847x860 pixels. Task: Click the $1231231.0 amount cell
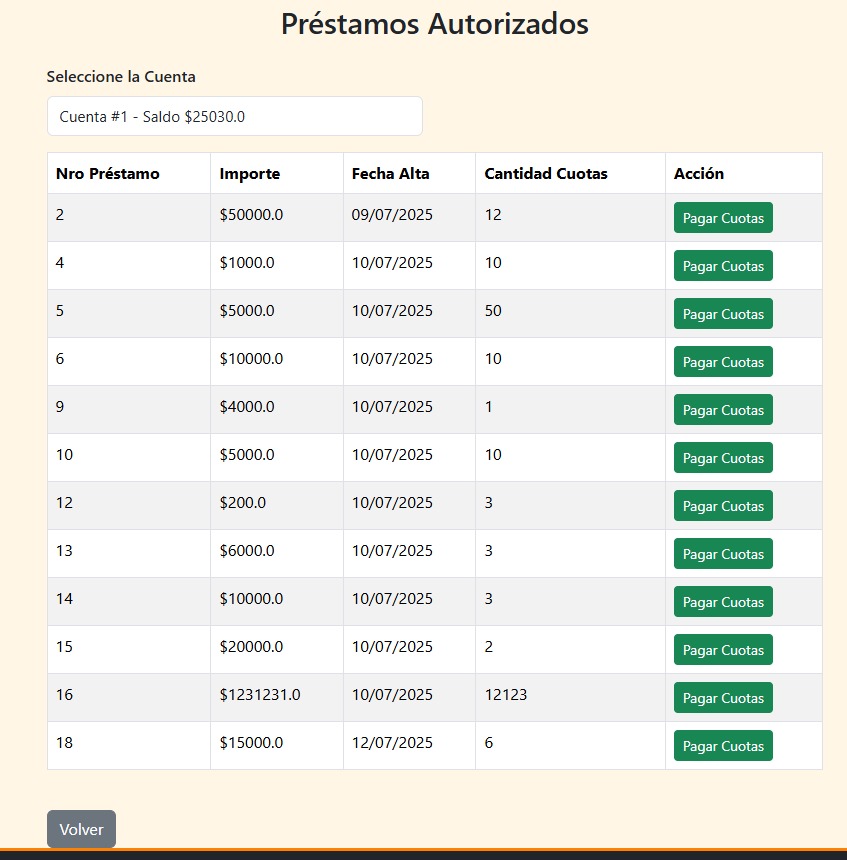[x=260, y=695]
